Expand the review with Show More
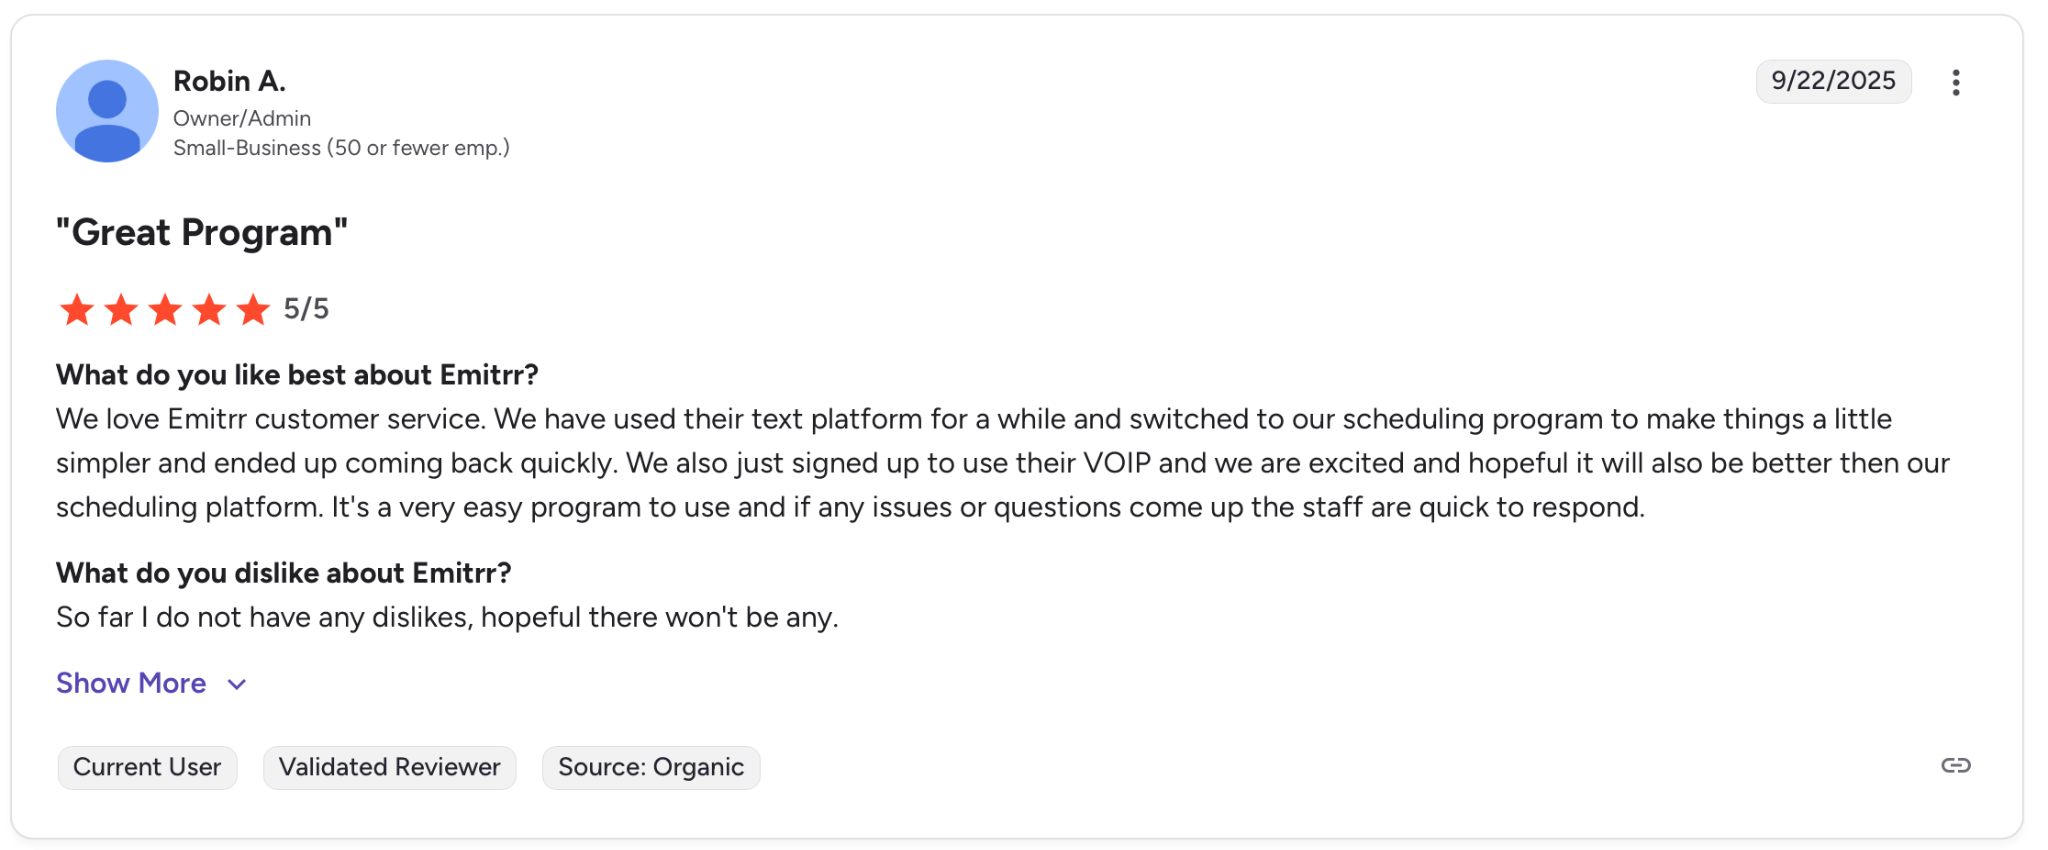Viewport: 2048px width, 850px height. 131,683
